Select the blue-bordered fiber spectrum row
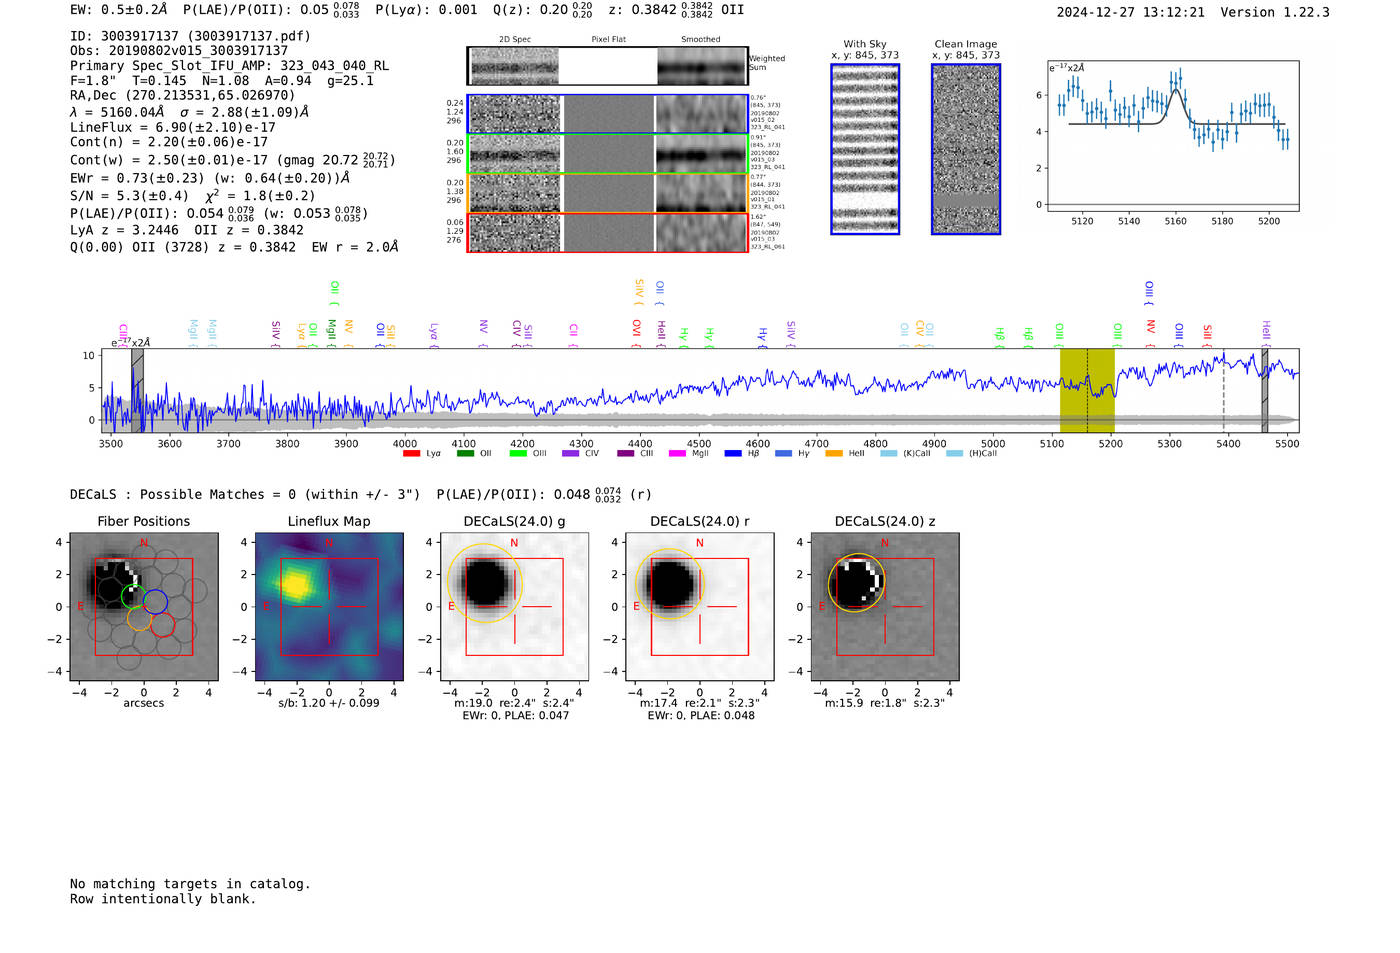 pos(607,114)
